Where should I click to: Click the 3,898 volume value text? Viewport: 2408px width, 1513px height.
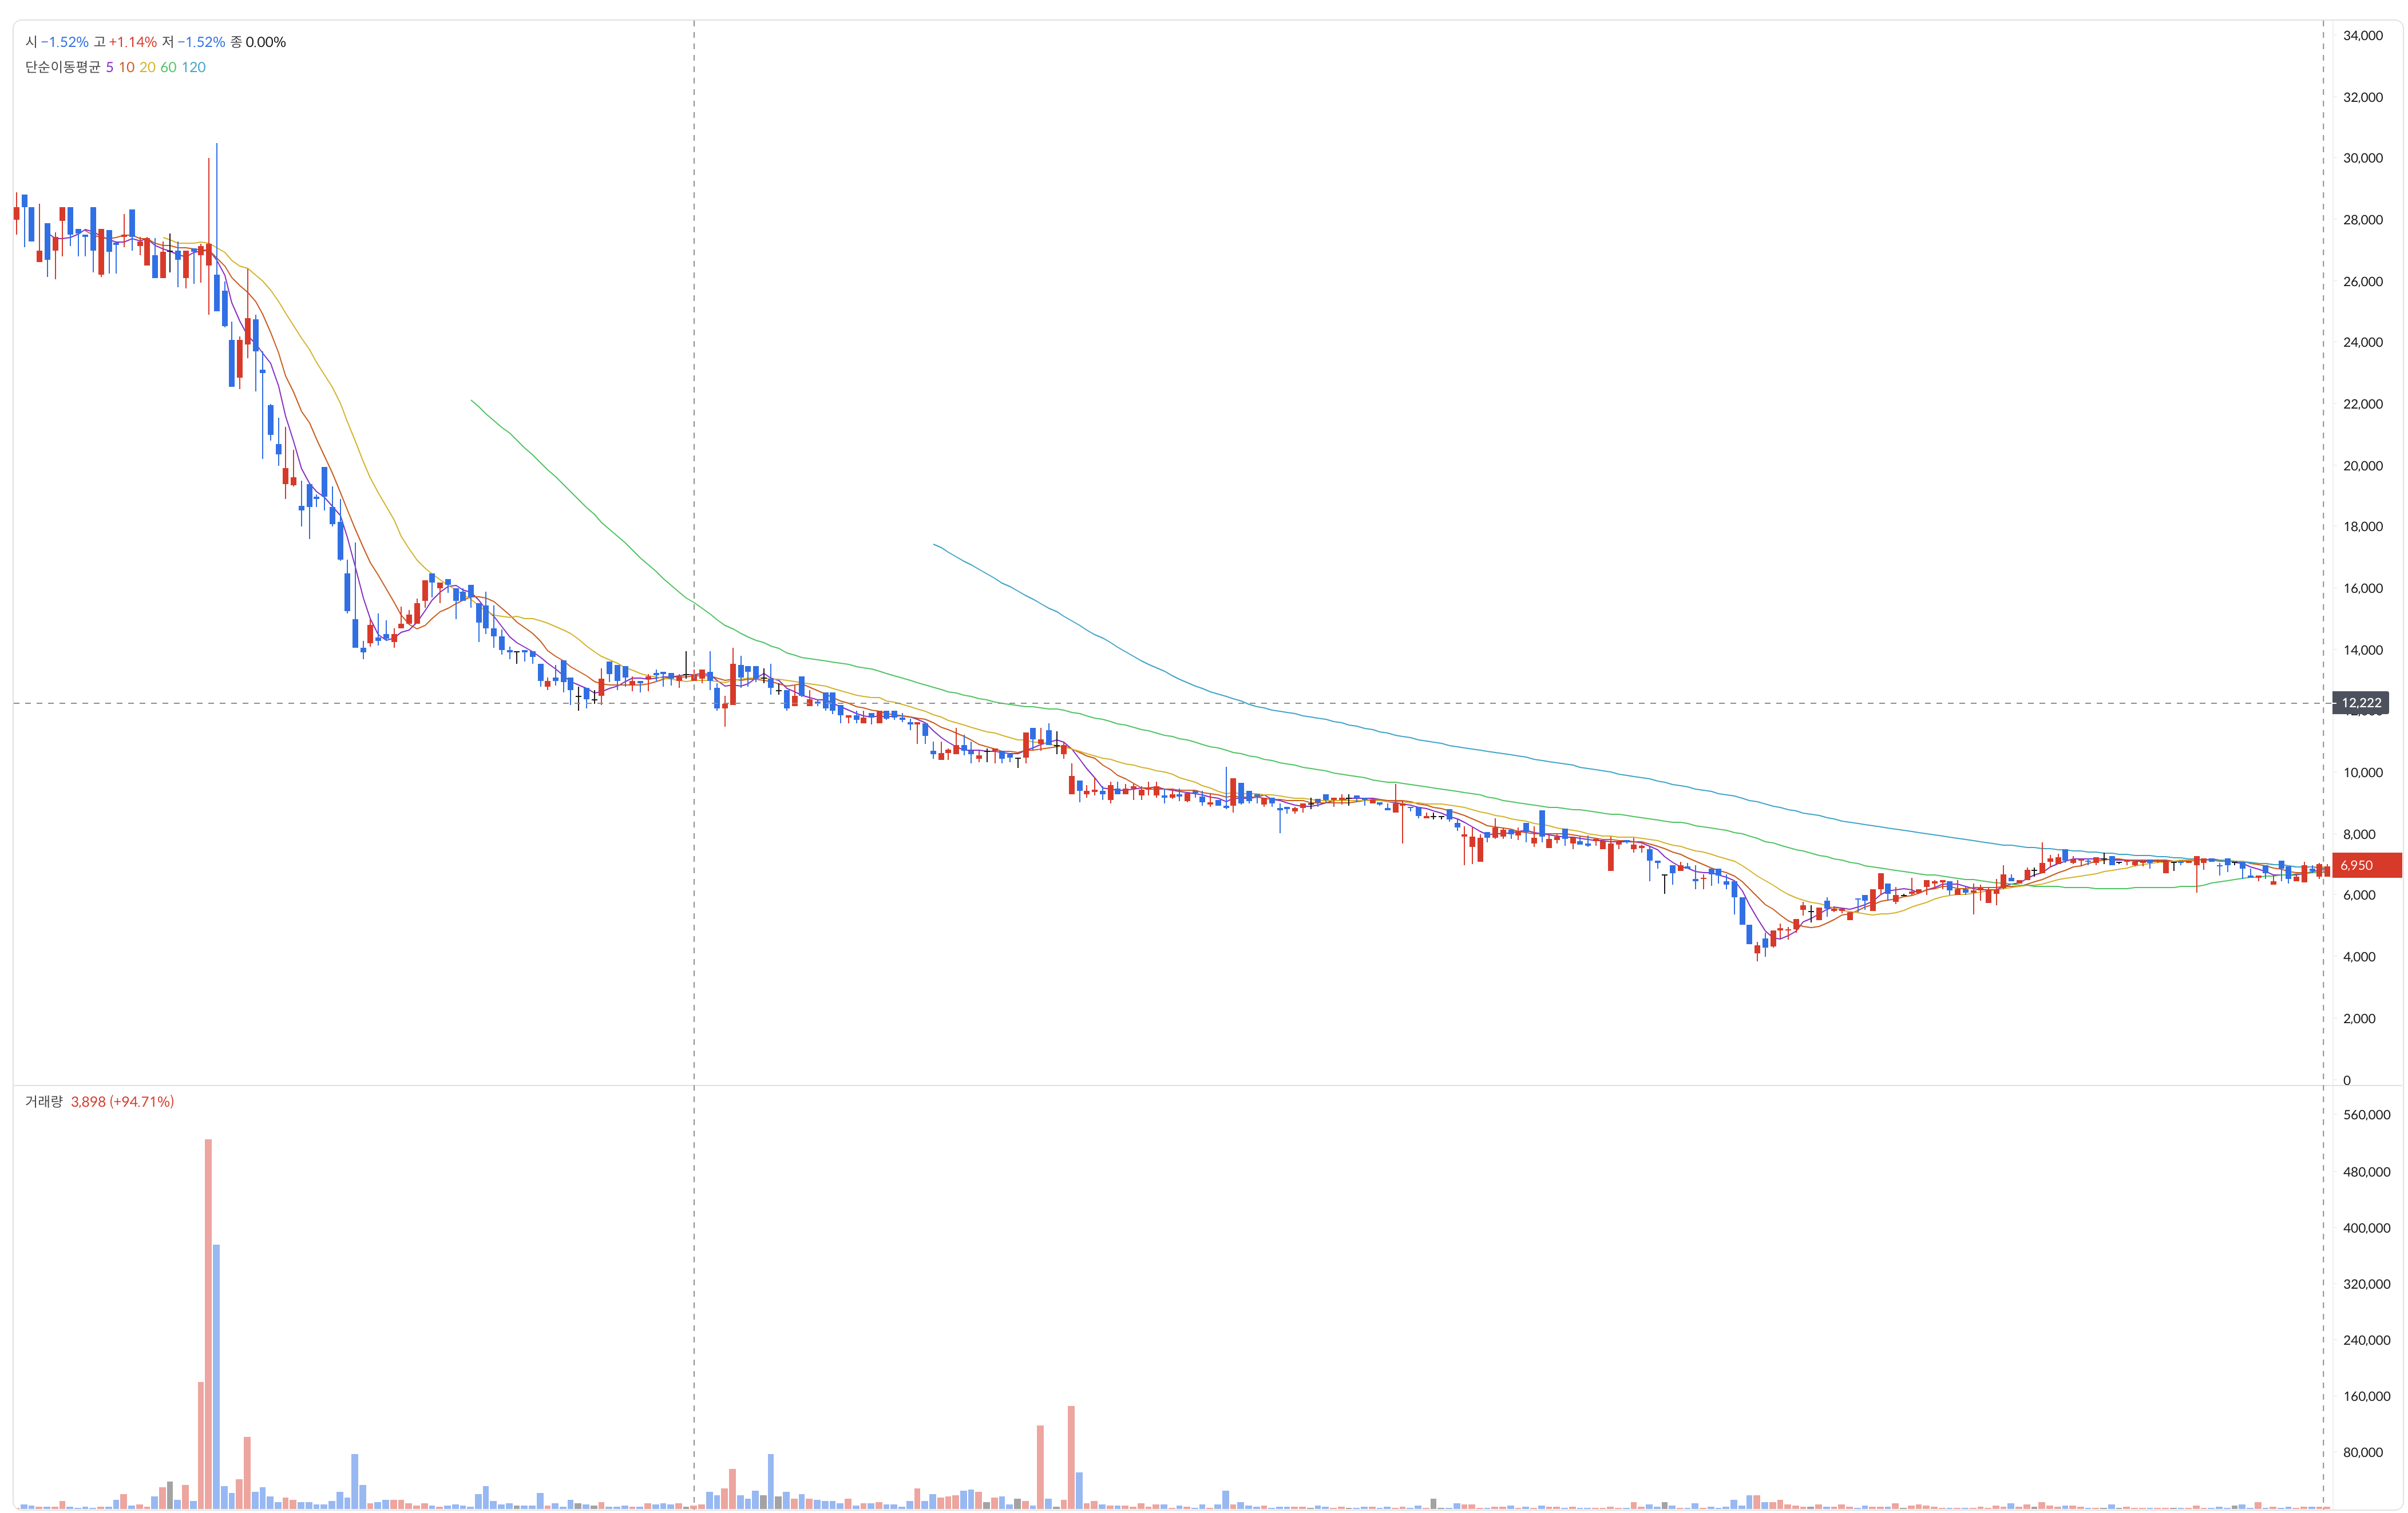click(88, 1101)
